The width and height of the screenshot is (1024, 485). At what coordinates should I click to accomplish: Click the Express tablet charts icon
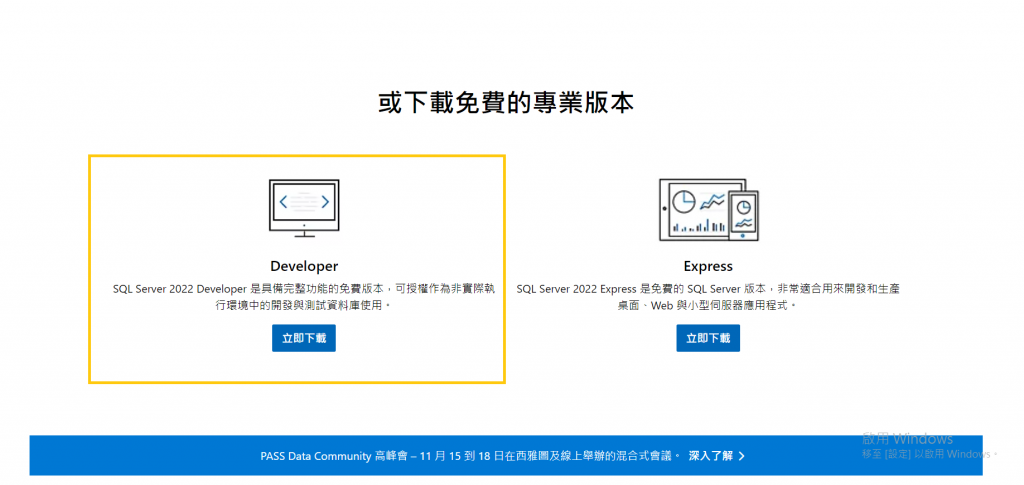(x=709, y=210)
